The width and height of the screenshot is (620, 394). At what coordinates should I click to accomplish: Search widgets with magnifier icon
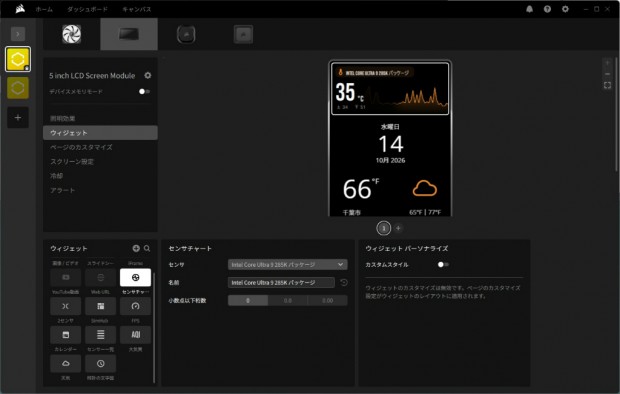[147, 248]
